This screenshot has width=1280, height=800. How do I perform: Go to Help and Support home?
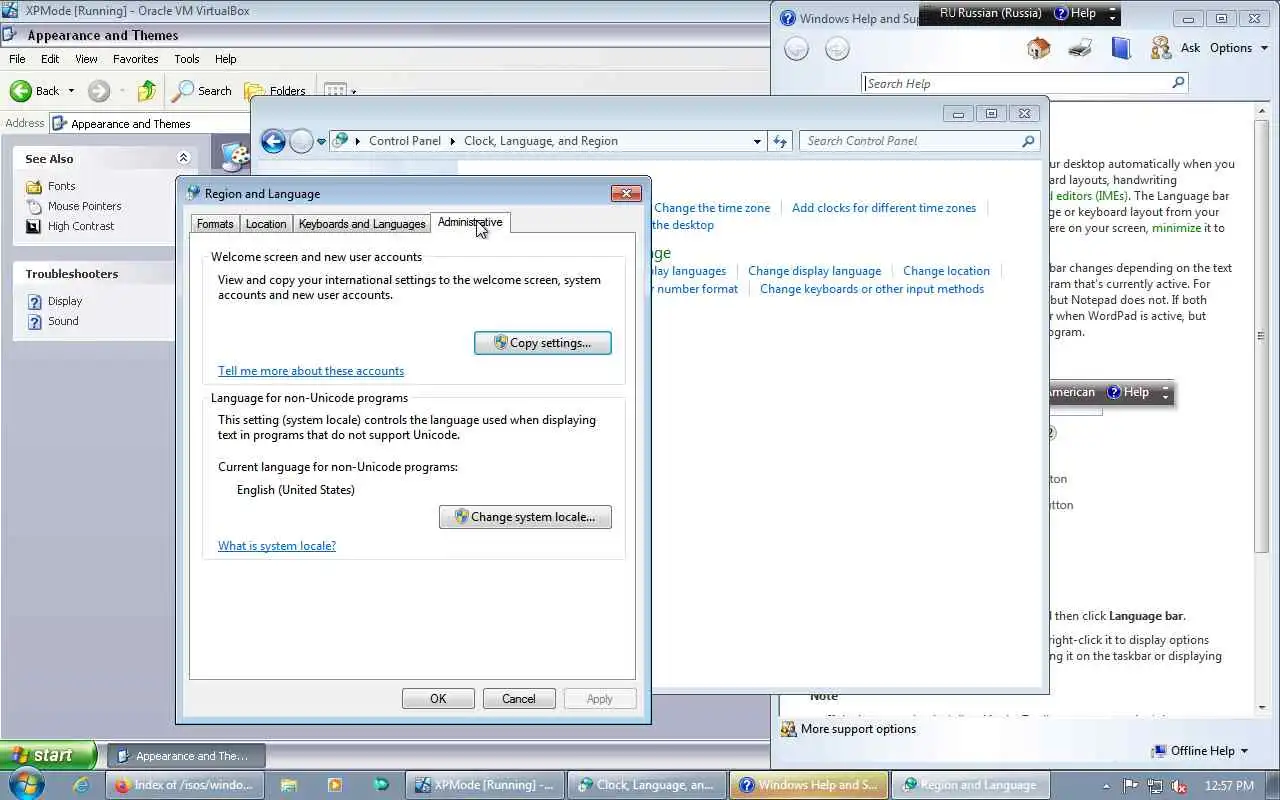click(1039, 48)
